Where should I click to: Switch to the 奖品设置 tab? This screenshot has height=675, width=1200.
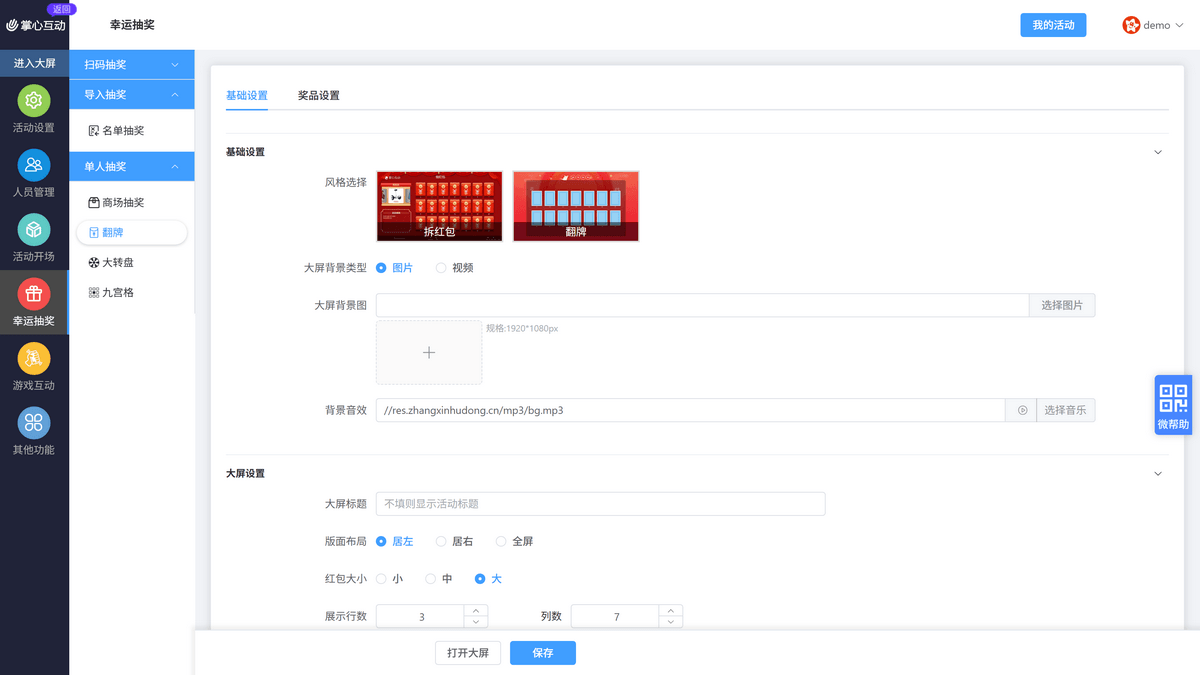tap(319, 96)
